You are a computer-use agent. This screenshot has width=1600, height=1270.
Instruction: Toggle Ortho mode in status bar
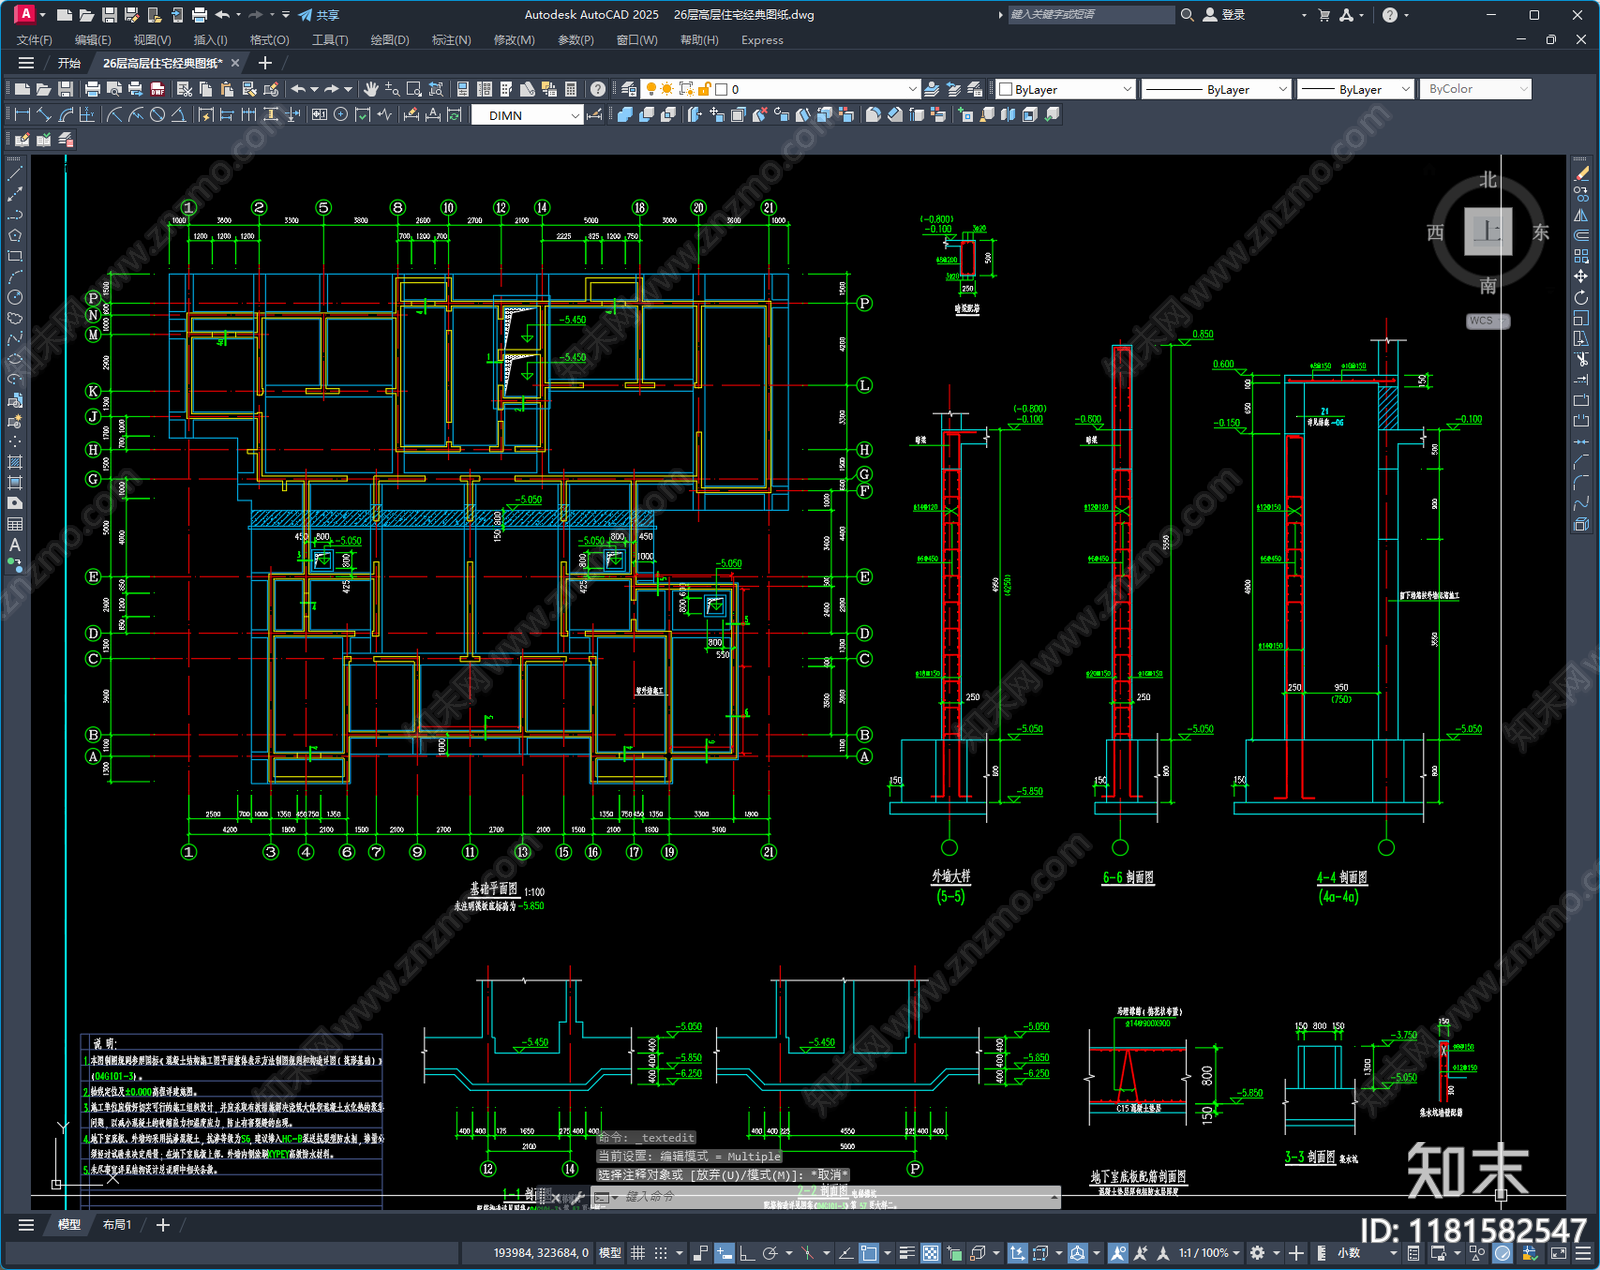(747, 1253)
